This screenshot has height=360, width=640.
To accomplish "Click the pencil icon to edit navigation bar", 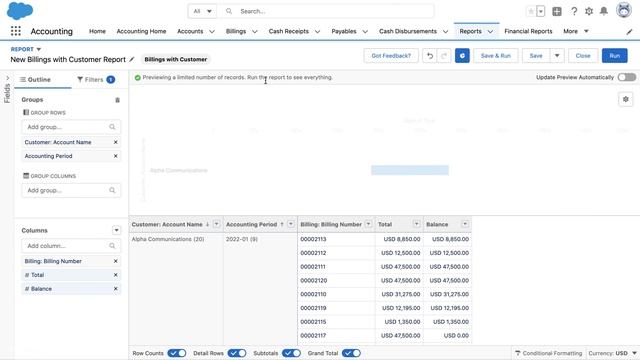I will 629,31.
